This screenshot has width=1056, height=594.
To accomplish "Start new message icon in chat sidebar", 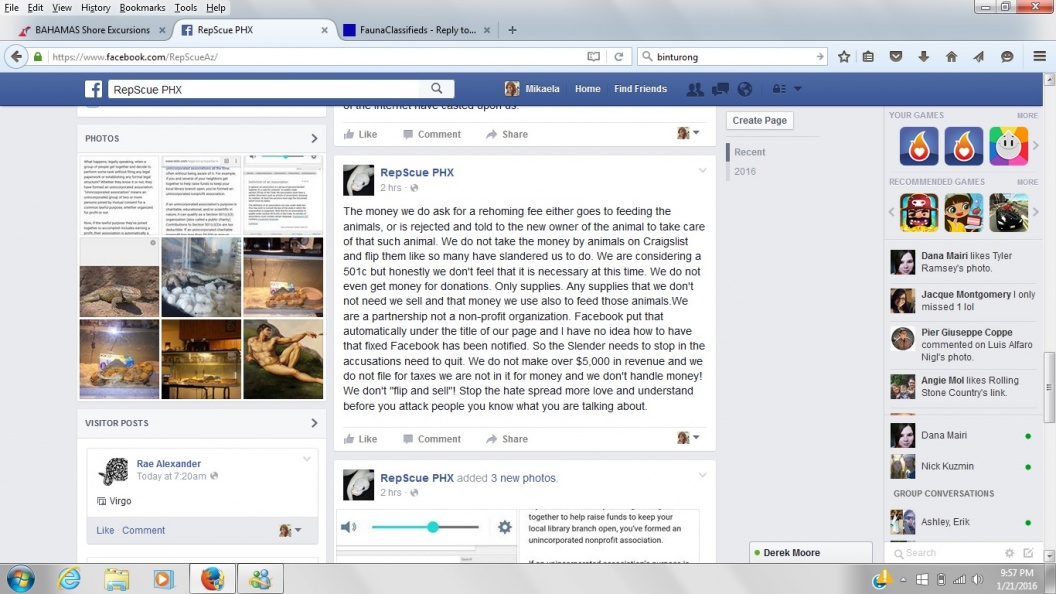I will (x=1028, y=553).
